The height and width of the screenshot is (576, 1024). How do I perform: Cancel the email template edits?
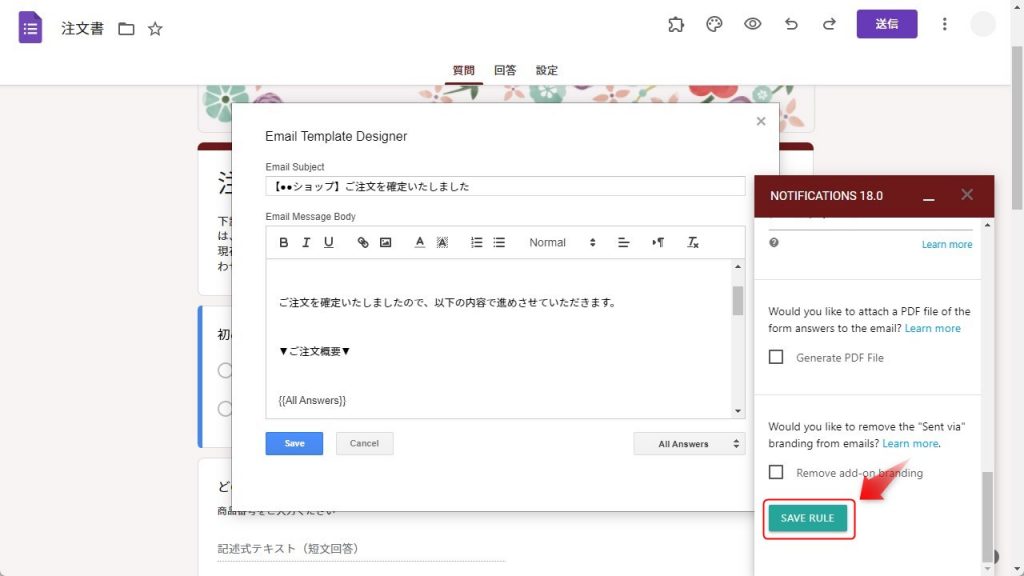click(x=364, y=443)
